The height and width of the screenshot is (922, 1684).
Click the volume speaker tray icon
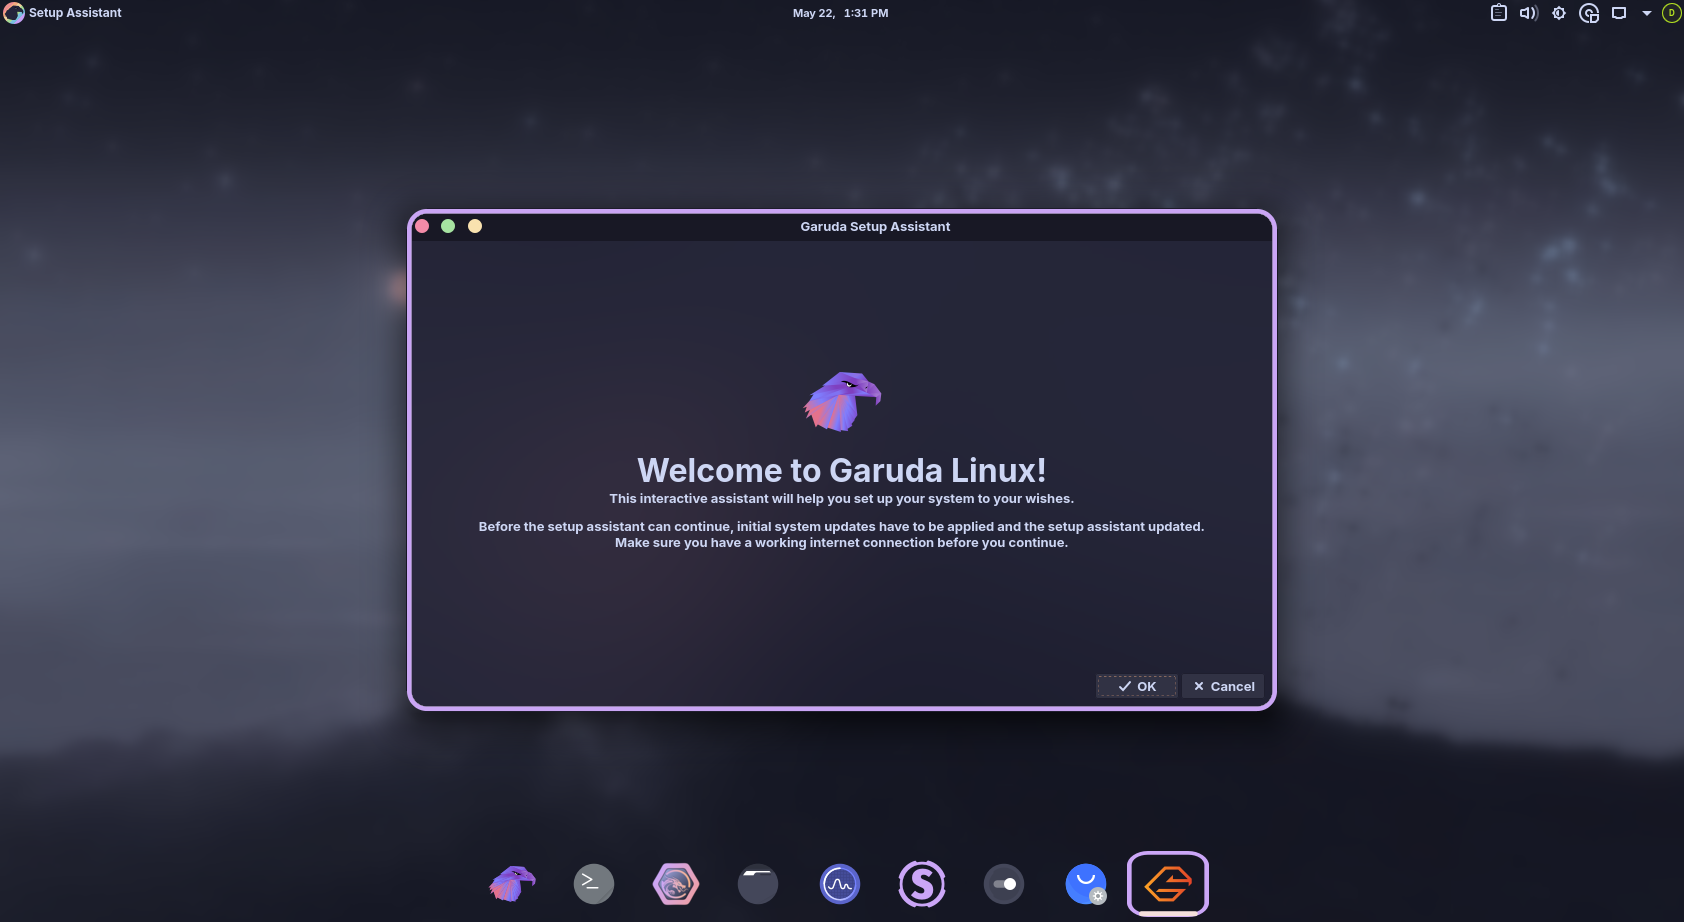click(x=1529, y=13)
